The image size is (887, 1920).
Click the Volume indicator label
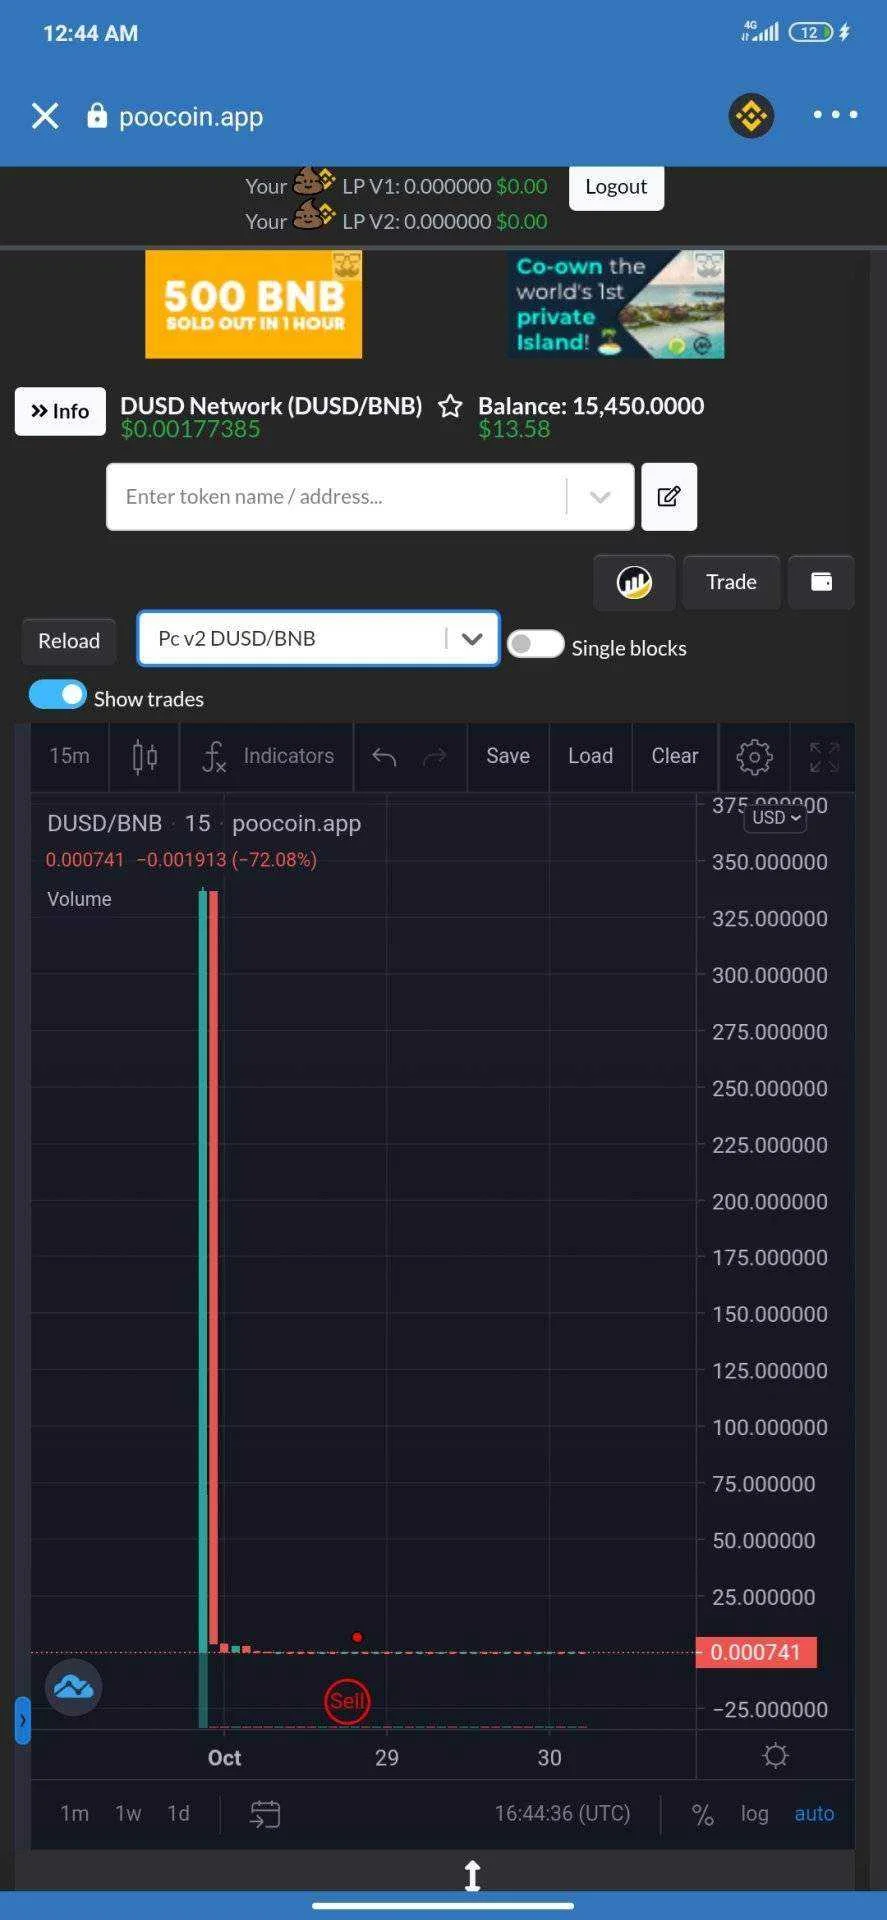point(79,899)
